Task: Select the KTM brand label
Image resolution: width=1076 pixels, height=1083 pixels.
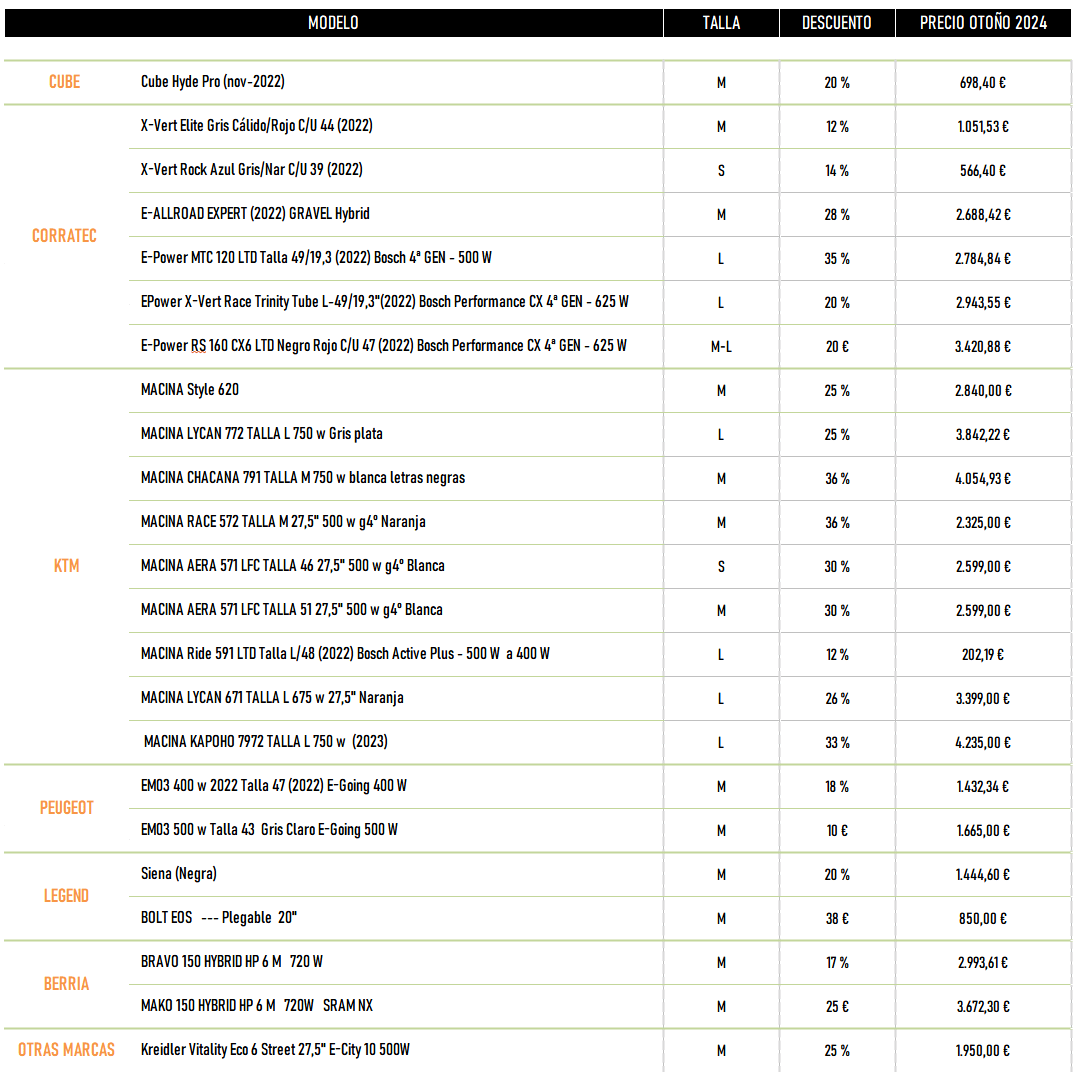Action: pyautogui.click(x=66, y=566)
